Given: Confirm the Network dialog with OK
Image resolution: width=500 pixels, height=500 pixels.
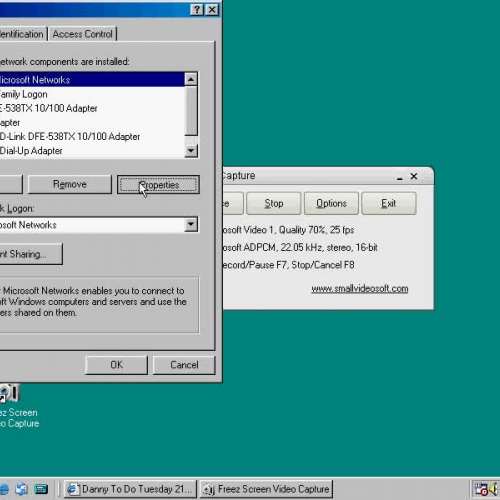Looking at the screenshot, I should coord(116,365).
